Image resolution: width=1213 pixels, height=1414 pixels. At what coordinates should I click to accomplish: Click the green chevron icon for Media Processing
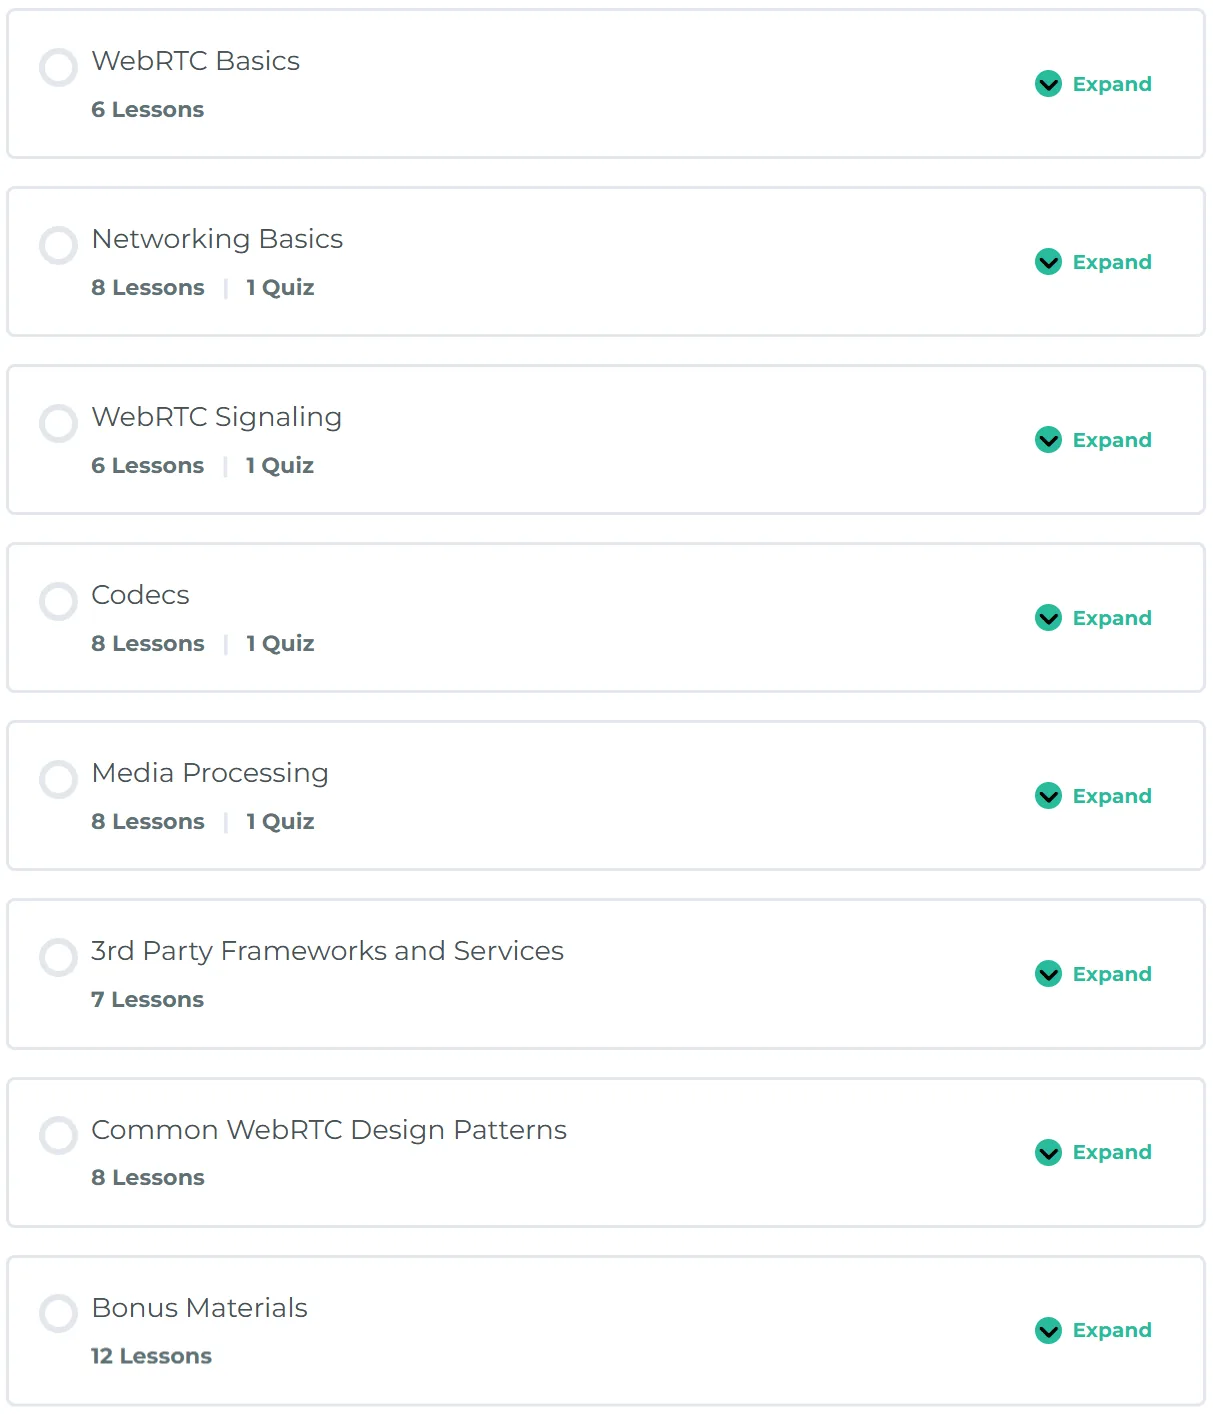(x=1048, y=796)
